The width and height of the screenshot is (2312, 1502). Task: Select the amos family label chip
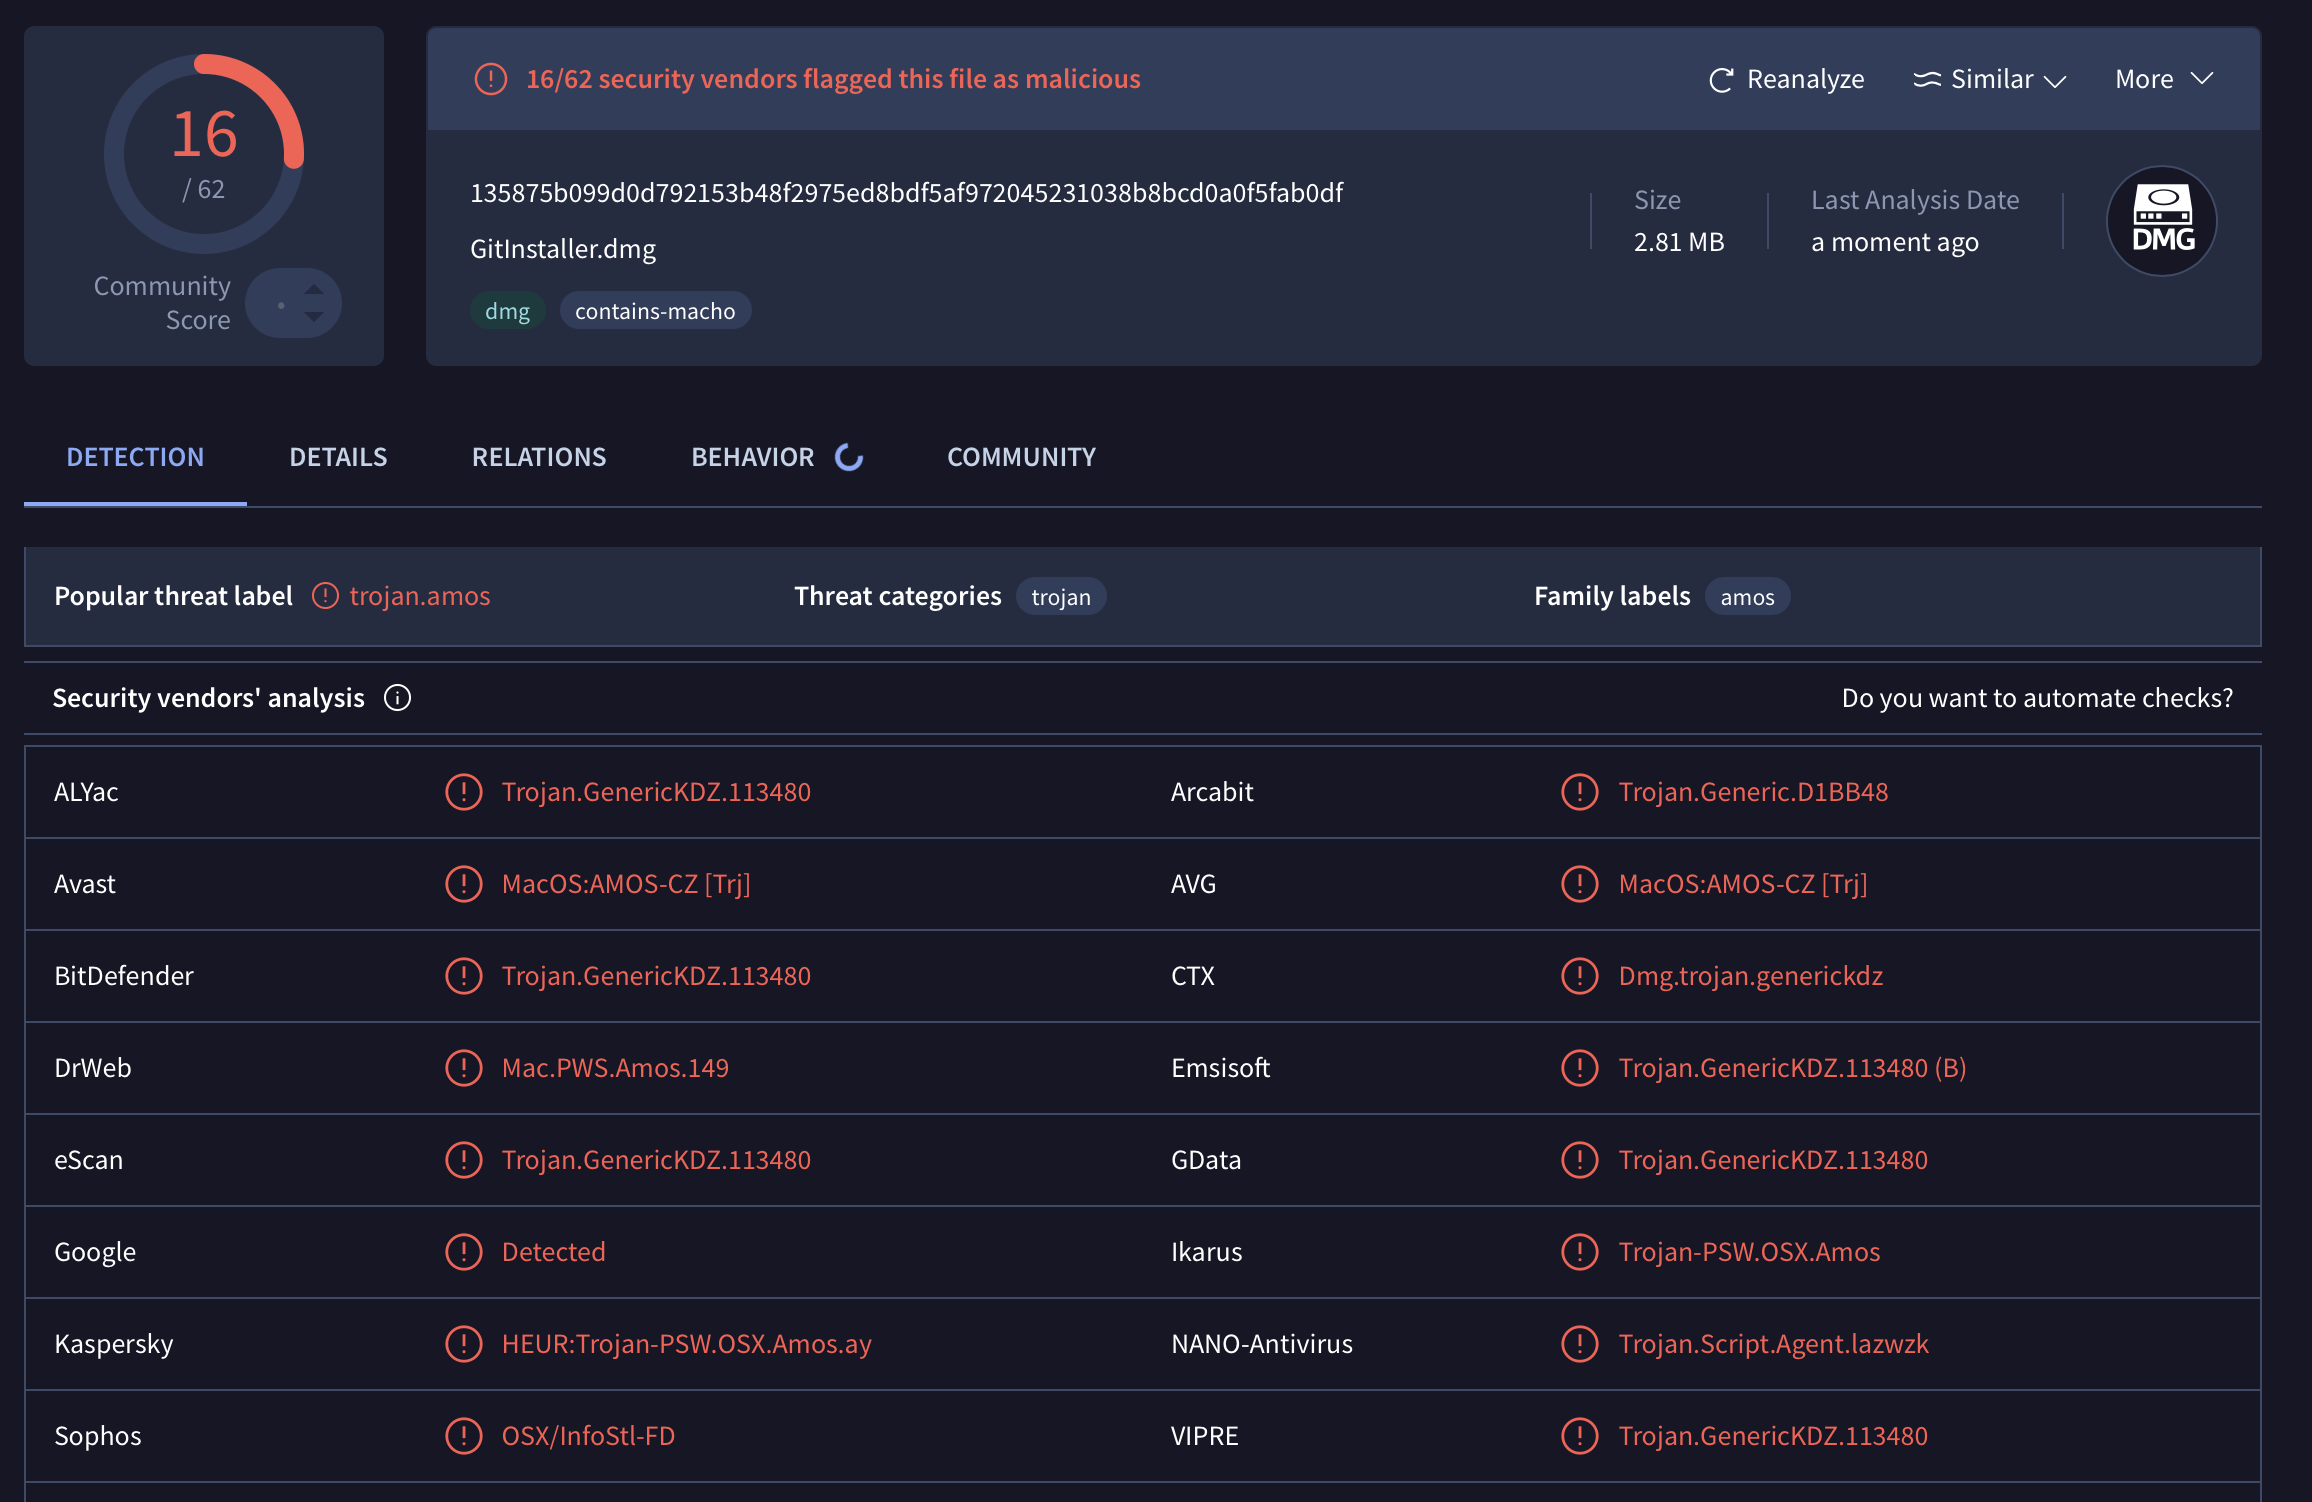click(1747, 597)
